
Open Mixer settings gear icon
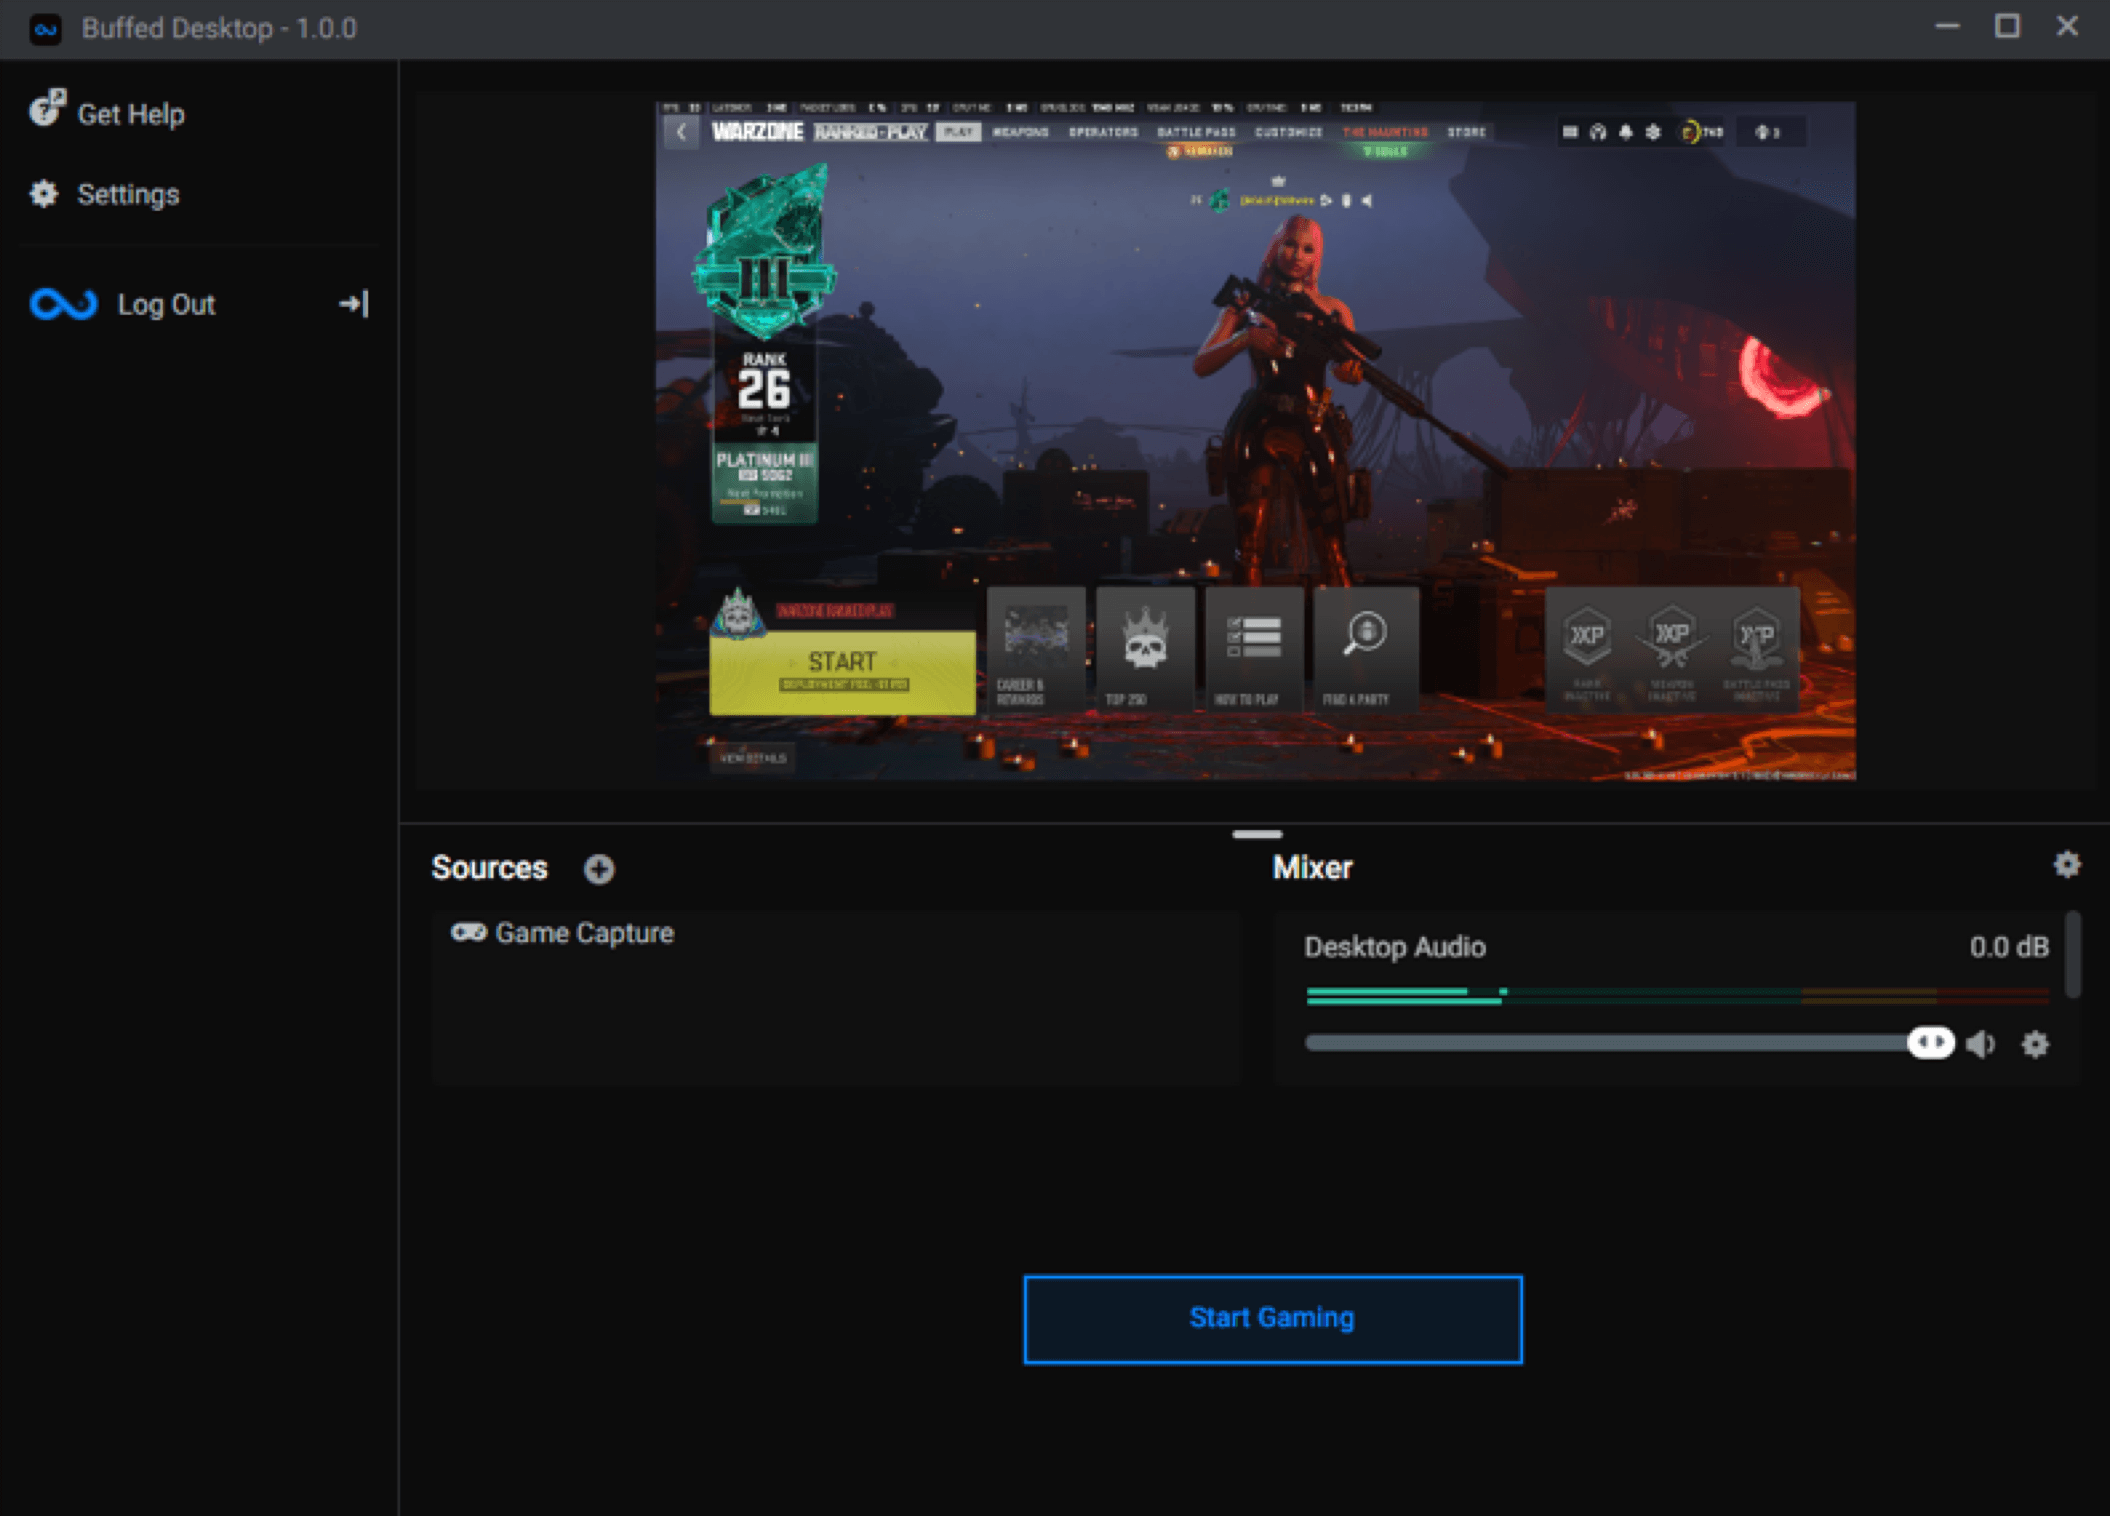tap(2067, 865)
